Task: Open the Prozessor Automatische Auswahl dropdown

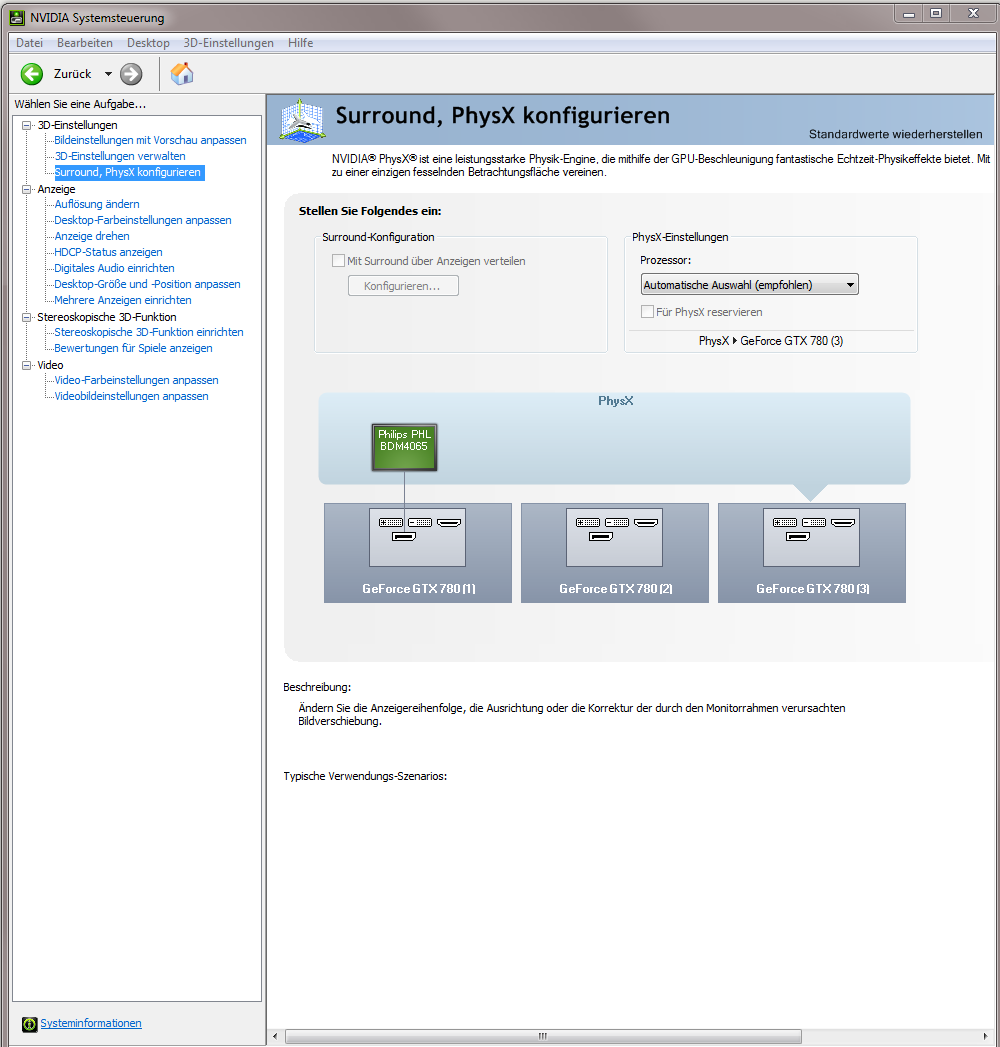Action: point(749,284)
